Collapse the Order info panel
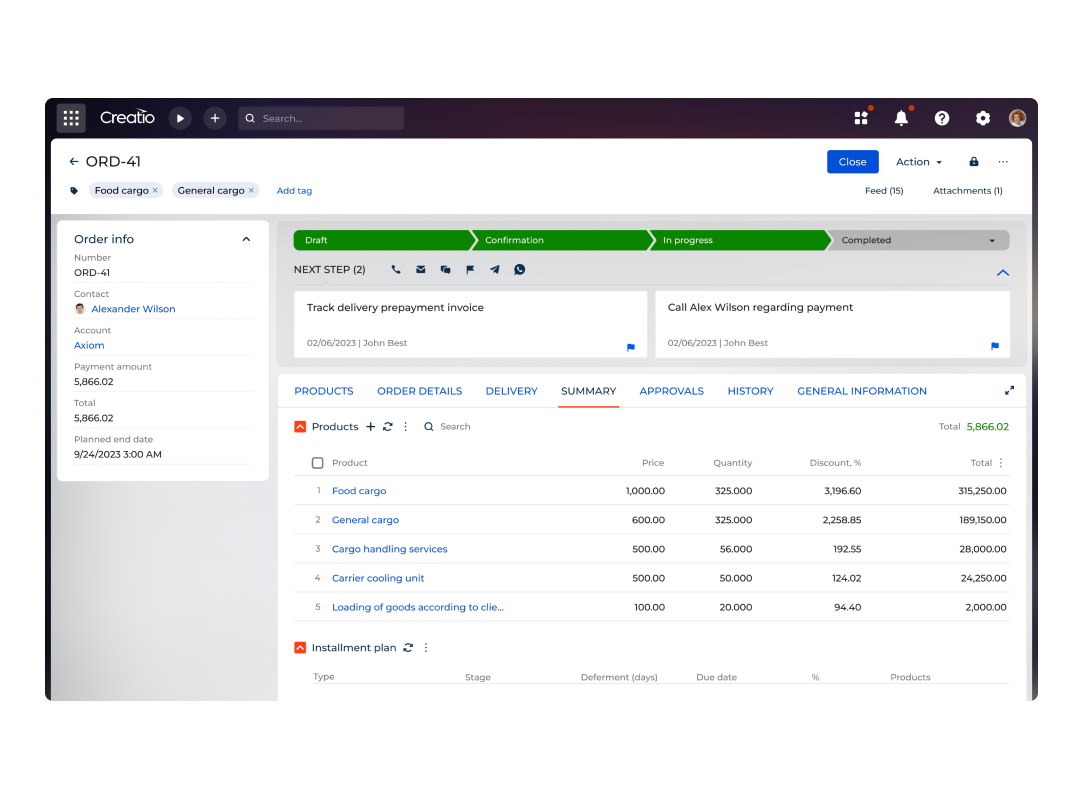 pyautogui.click(x=246, y=239)
